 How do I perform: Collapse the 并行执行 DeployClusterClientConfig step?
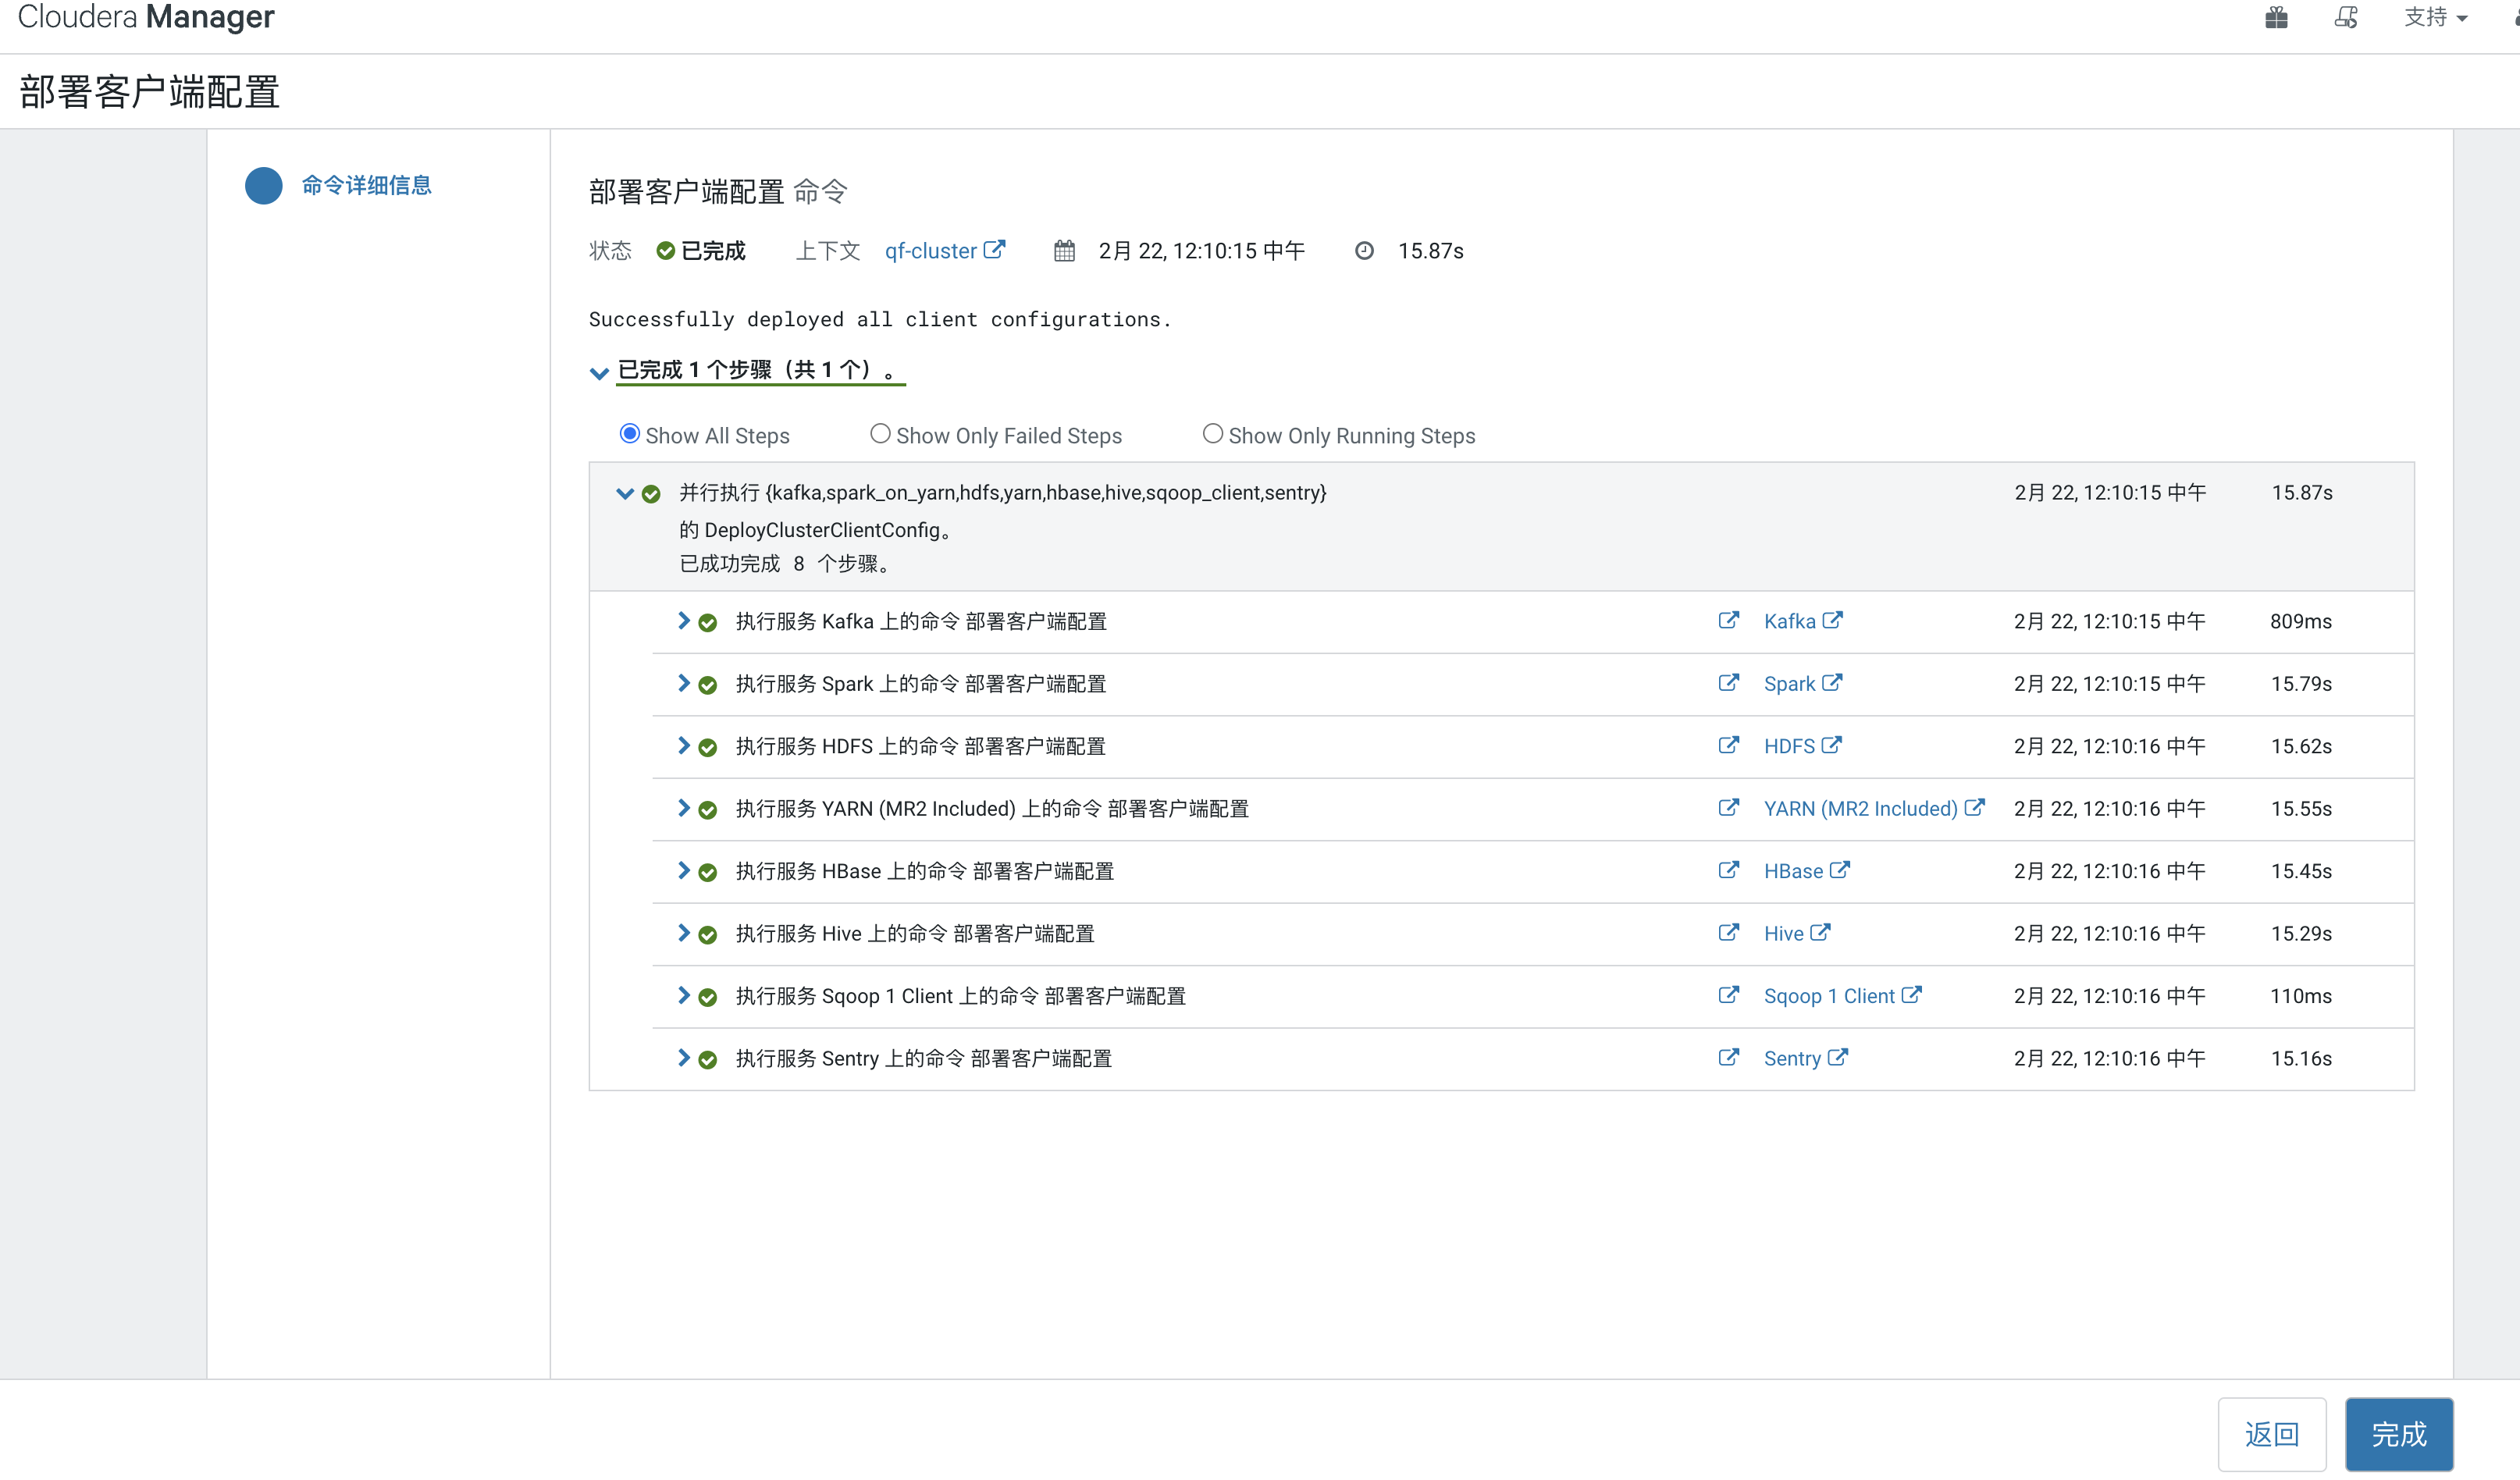[625, 493]
